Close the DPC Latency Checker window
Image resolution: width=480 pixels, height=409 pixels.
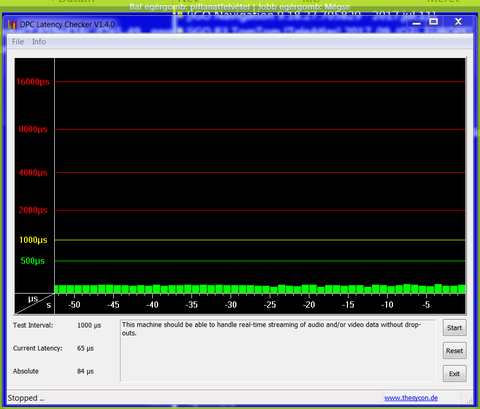[459, 22]
